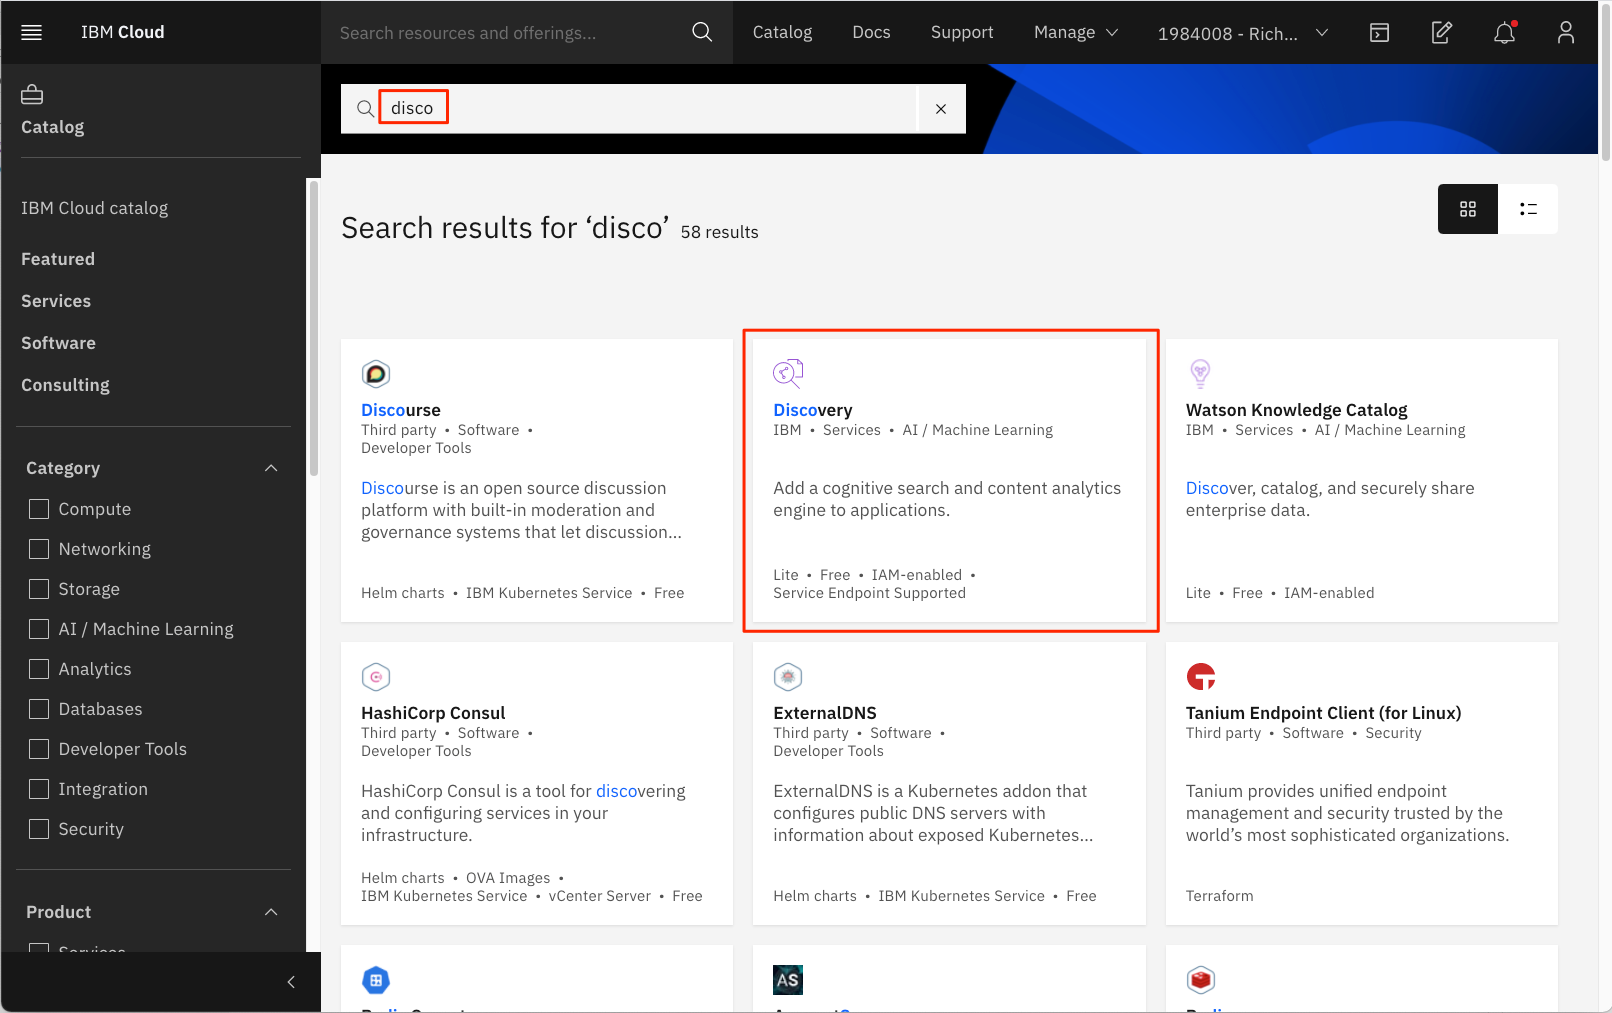Check the Analytics category filter

point(39,669)
